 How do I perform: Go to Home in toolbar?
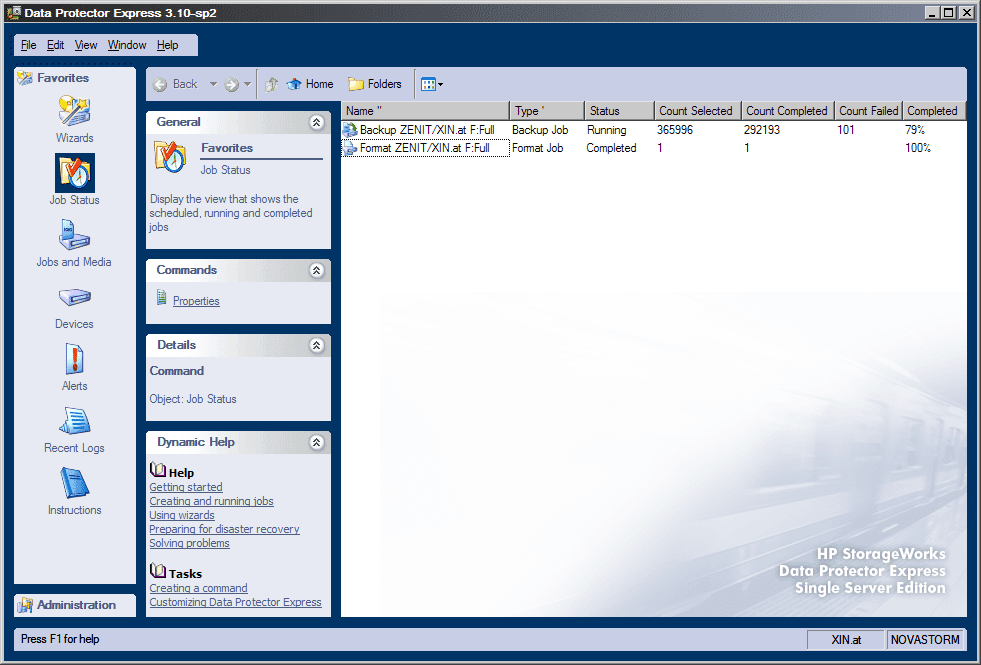[310, 84]
